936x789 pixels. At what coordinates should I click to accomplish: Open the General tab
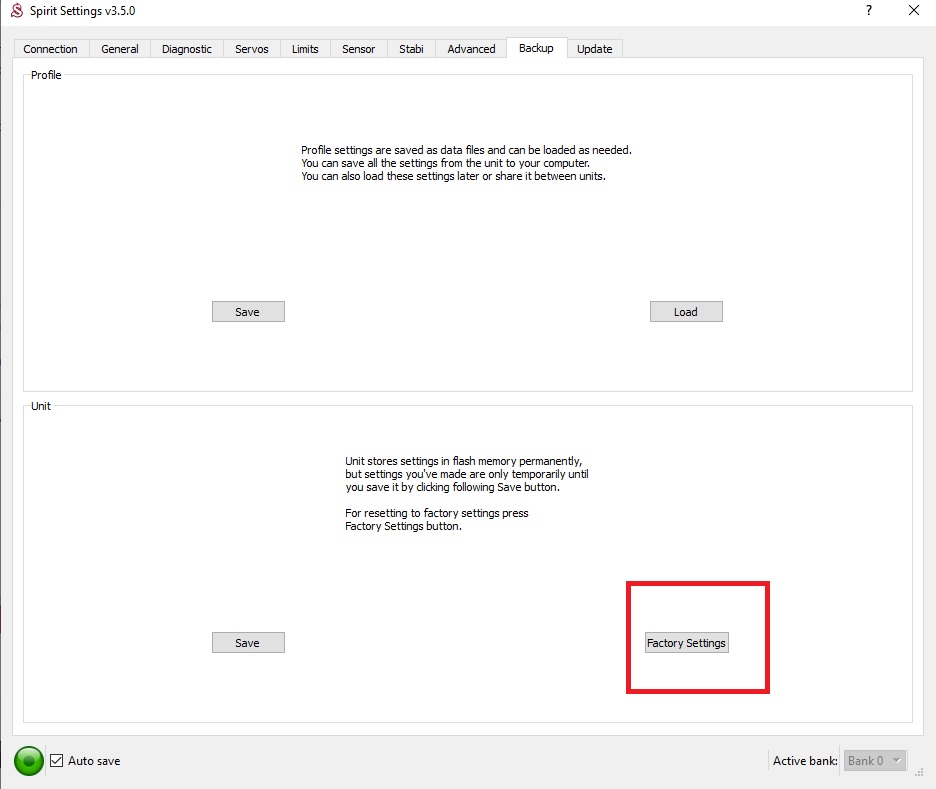pyautogui.click(x=120, y=49)
